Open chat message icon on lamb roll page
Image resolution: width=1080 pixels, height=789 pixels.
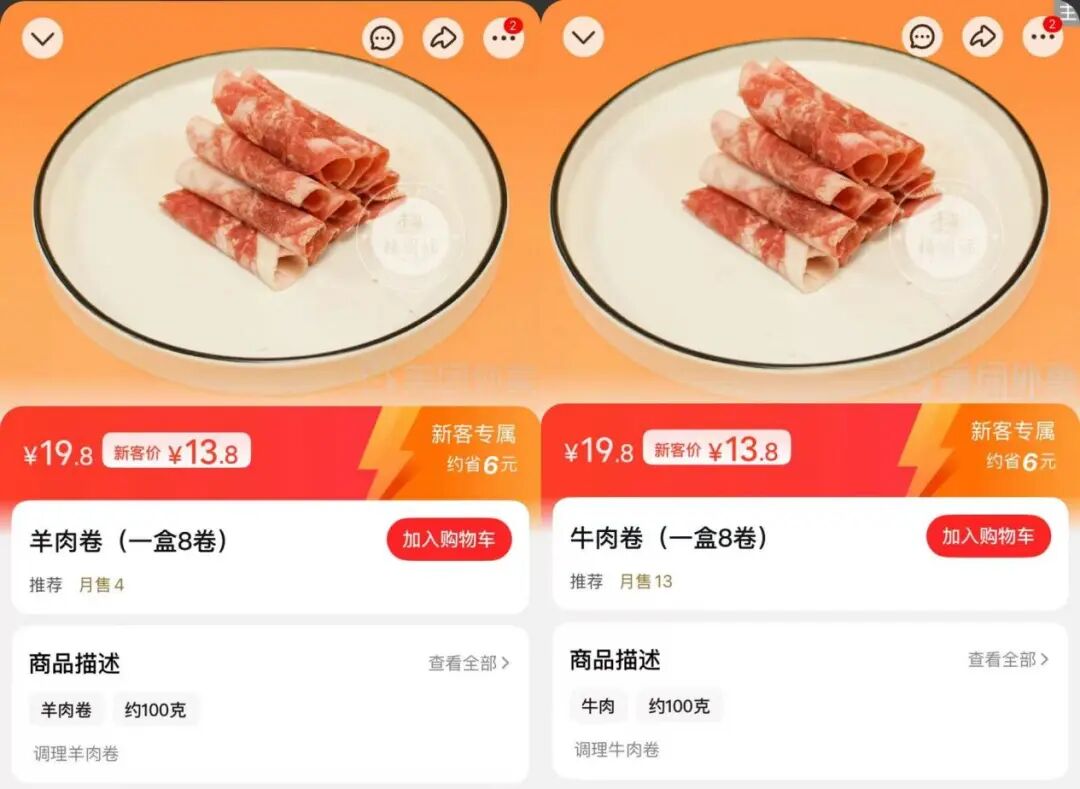(x=383, y=38)
